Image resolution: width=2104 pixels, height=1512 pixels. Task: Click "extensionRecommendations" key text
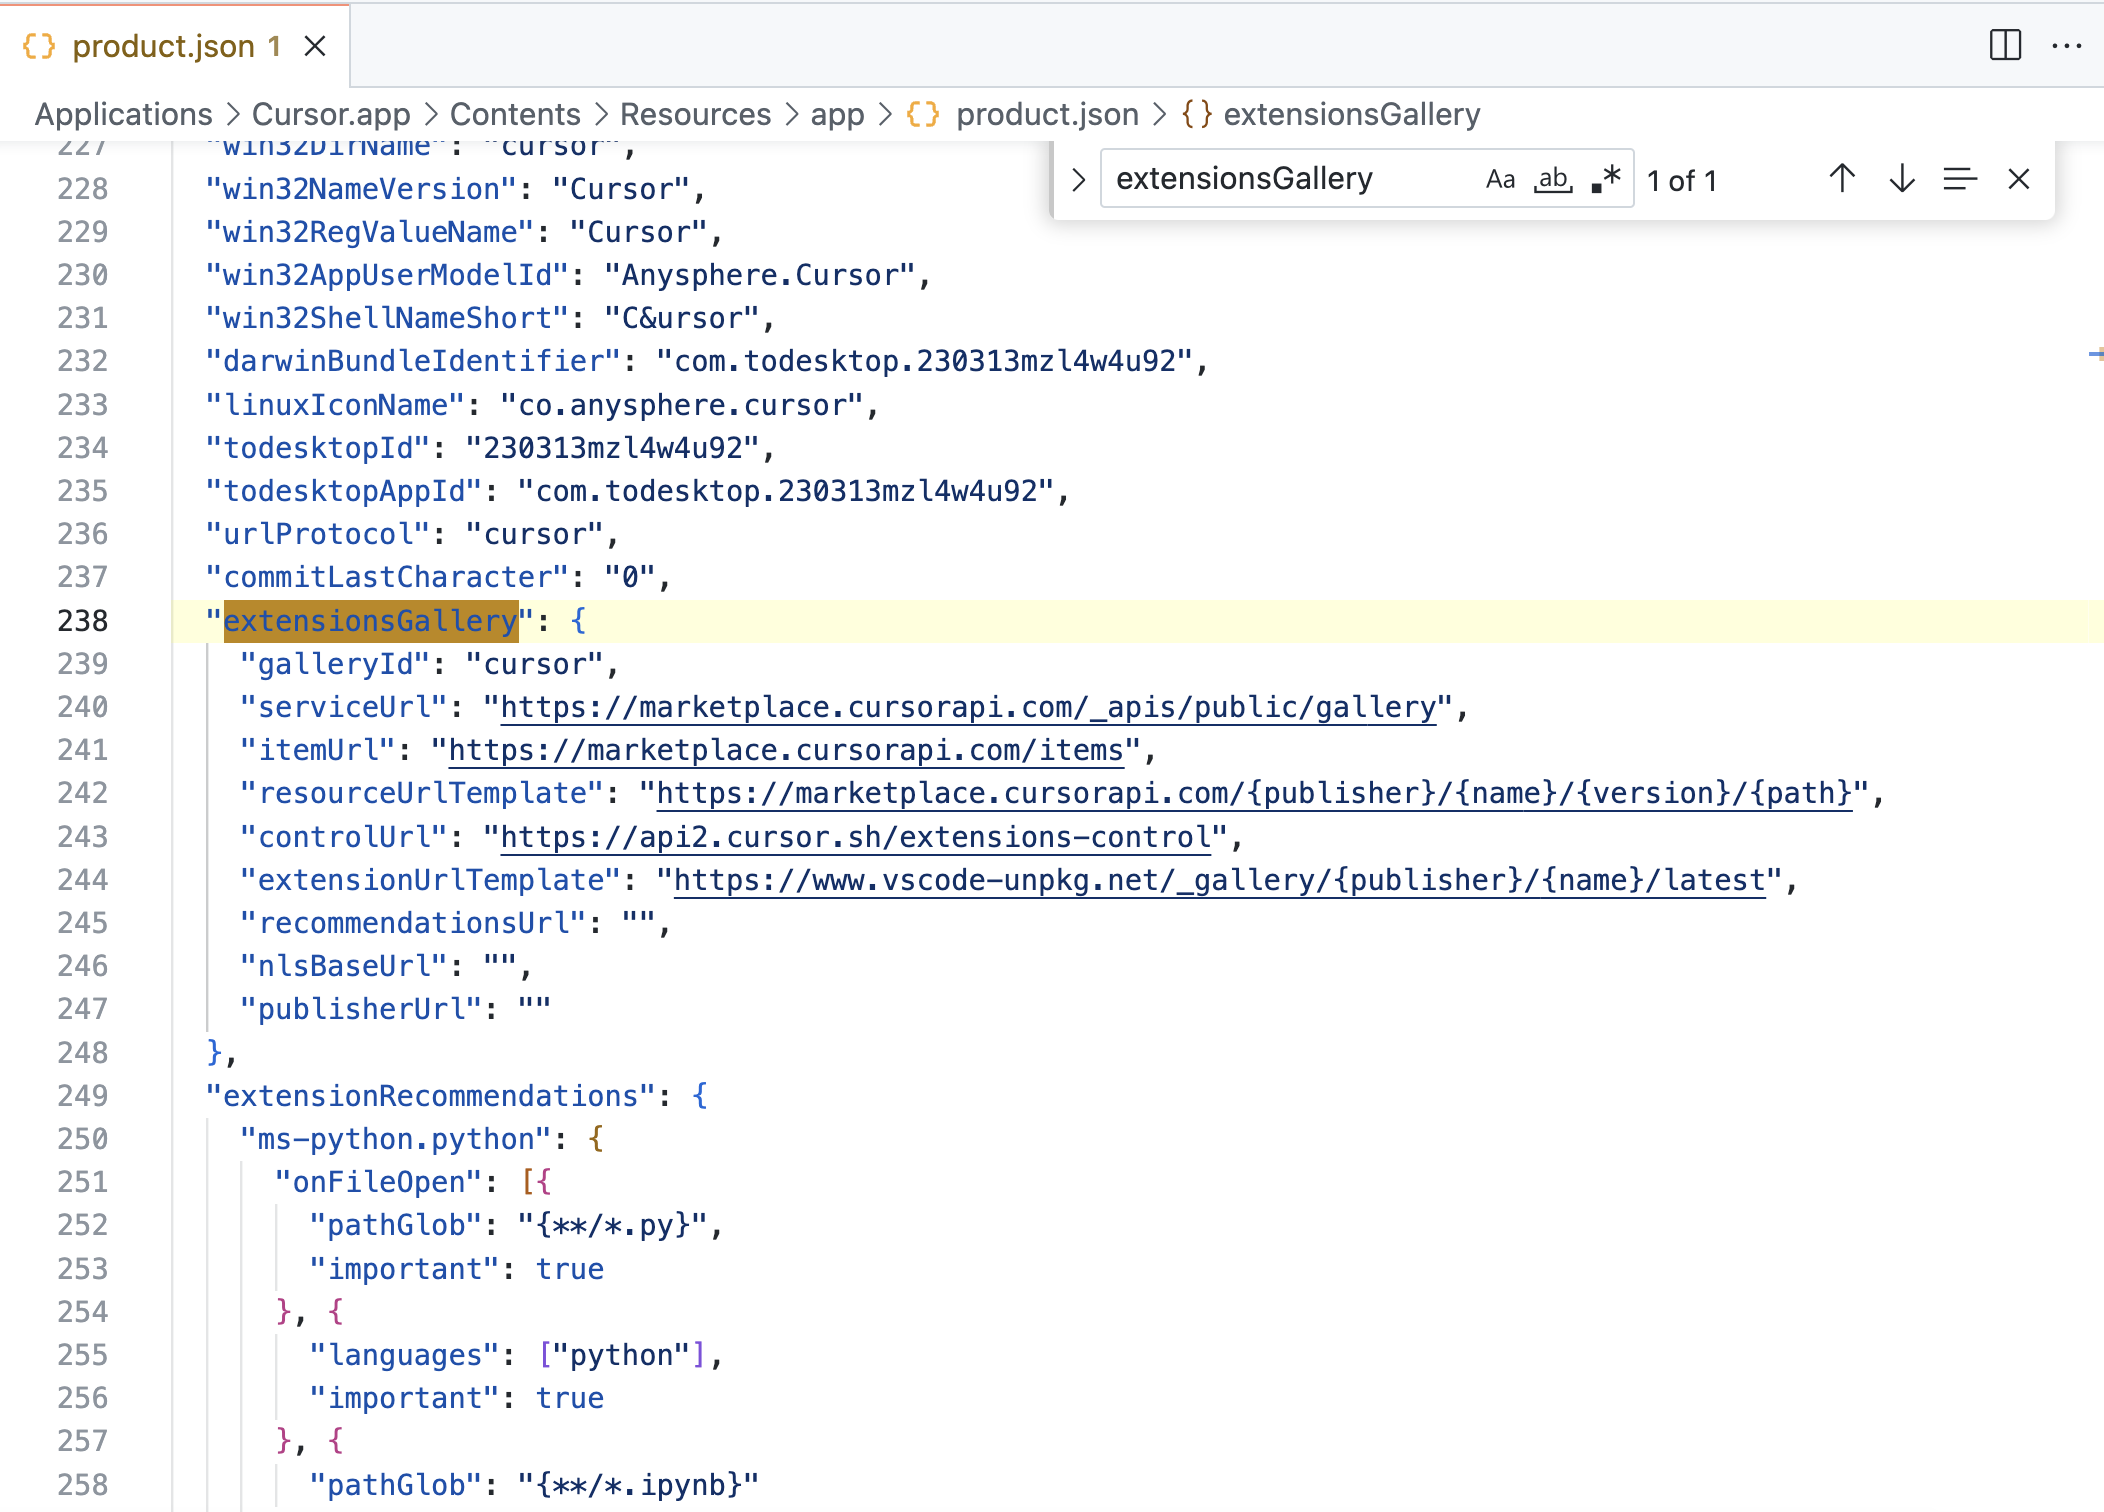pyautogui.click(x=431, y=1096)
